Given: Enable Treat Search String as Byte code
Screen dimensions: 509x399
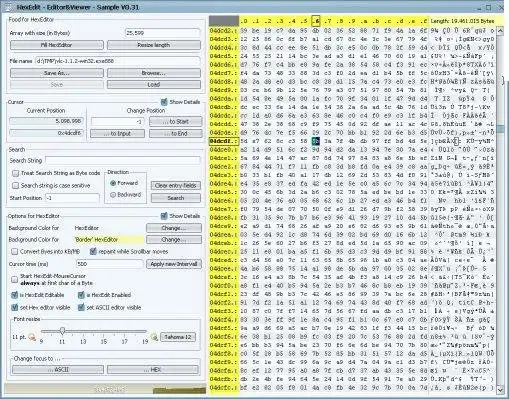Looking at the screenshot, I should pyautogui.click(x=15, y=173).
